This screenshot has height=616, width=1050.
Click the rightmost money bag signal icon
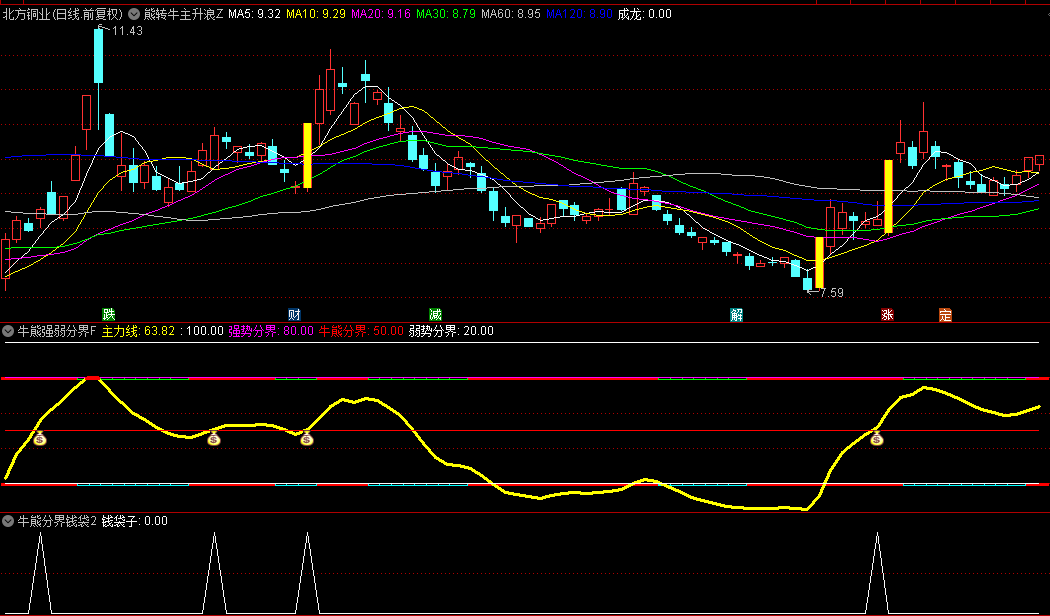click(x=877, y=438)
